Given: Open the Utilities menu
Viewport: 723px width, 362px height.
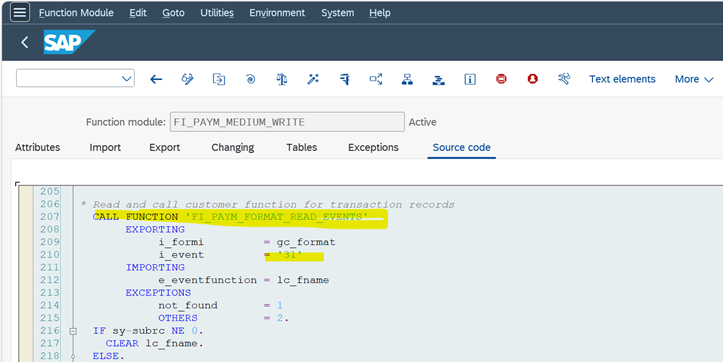Looking at the screenshot, I should coord(217,13).
